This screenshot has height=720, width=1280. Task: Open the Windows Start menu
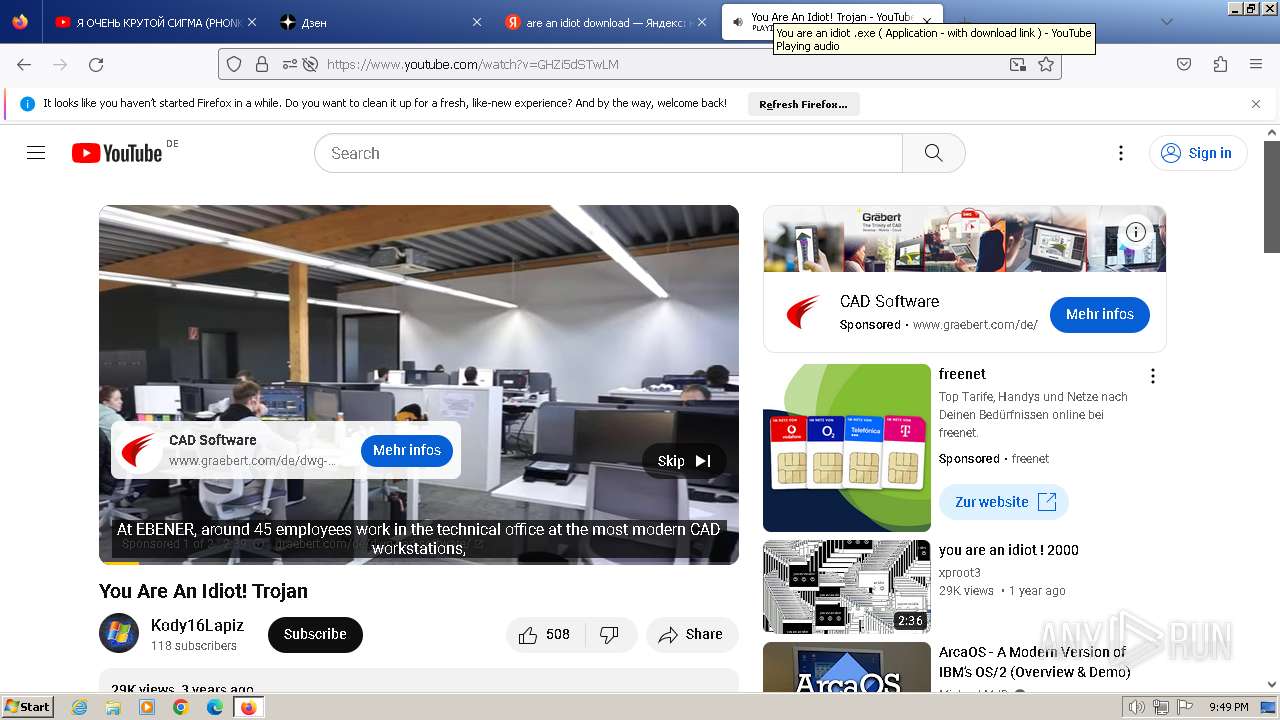(28, 707)
